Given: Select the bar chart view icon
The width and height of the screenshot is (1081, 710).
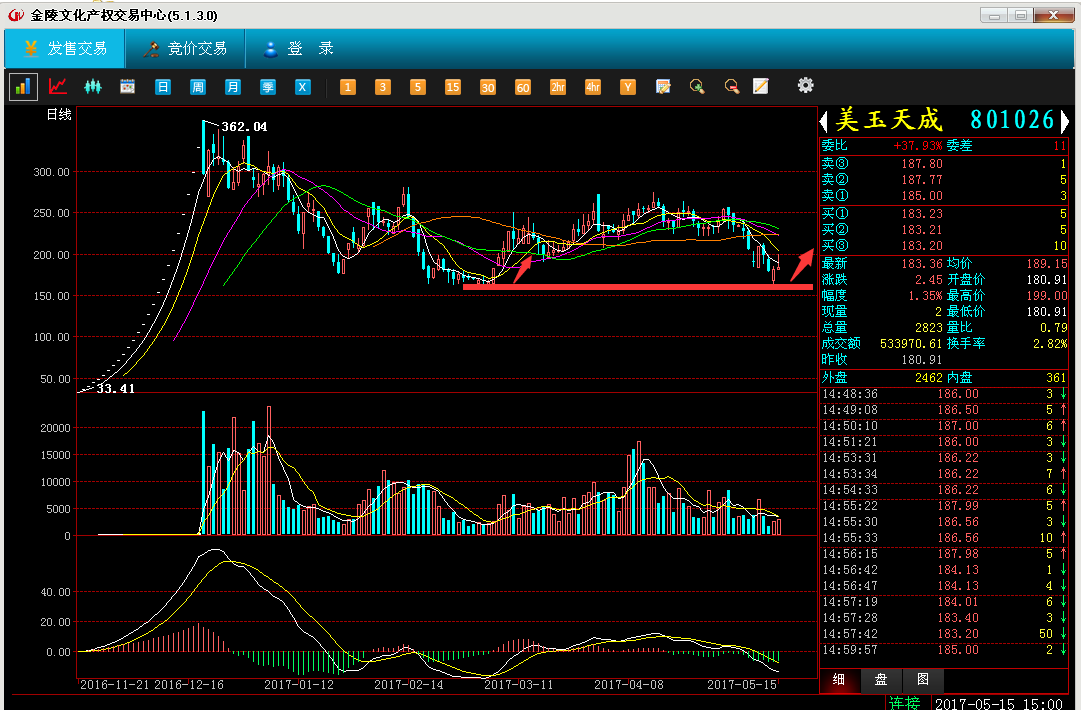Looking at the screenshot, I should pyautogui.click(x=23, y=86).
